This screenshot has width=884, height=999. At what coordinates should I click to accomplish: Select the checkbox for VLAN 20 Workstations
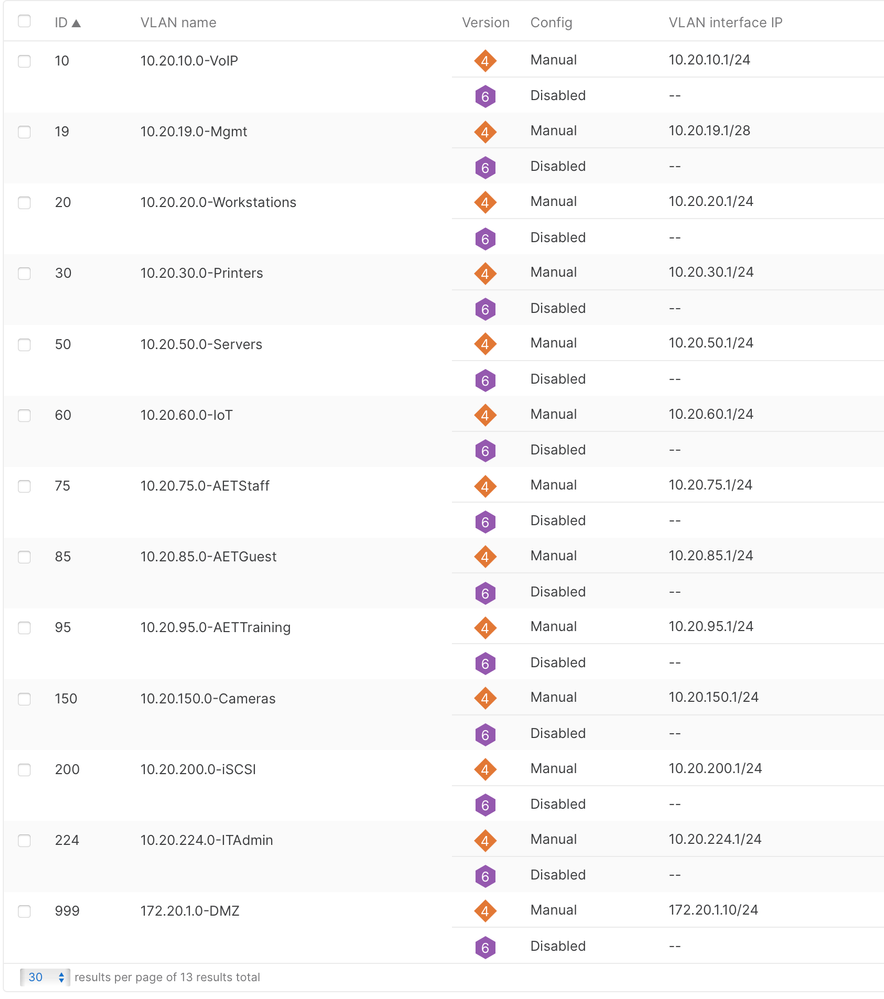25,203
